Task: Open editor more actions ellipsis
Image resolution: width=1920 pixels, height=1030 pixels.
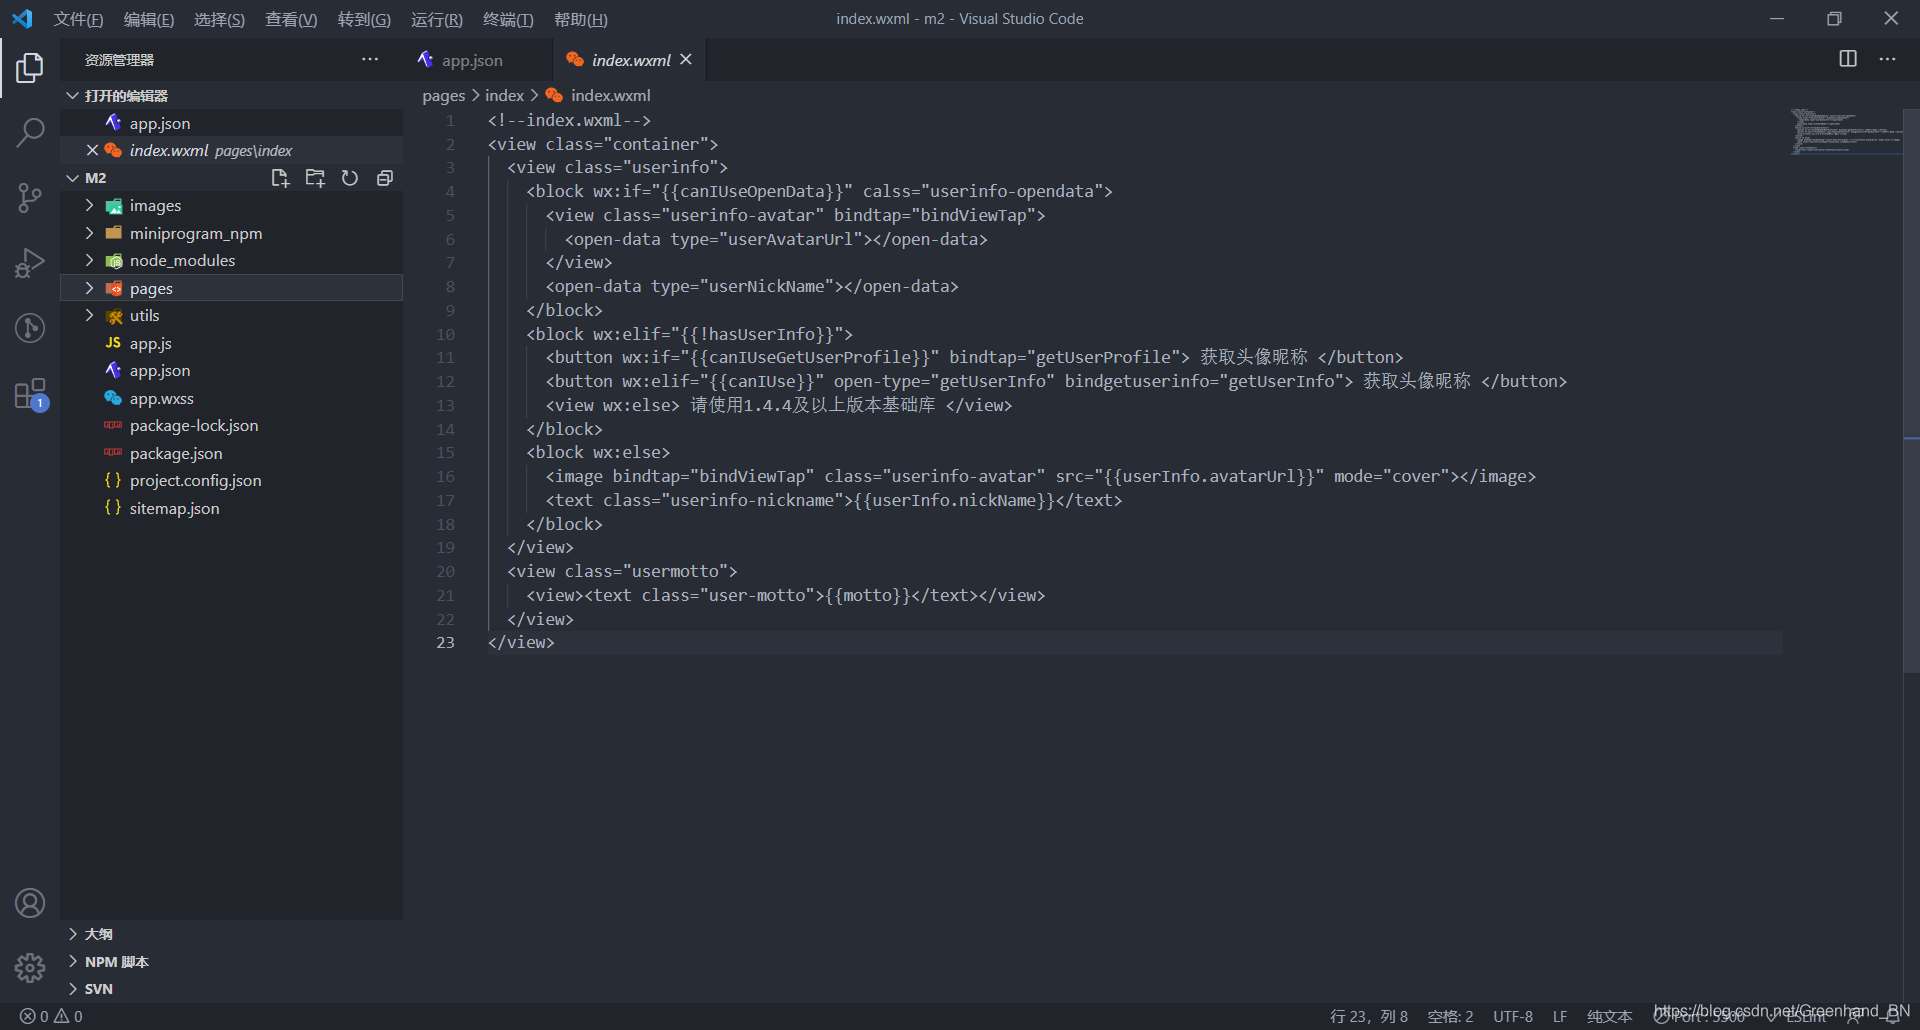Action: click(x=1887, y=59)
